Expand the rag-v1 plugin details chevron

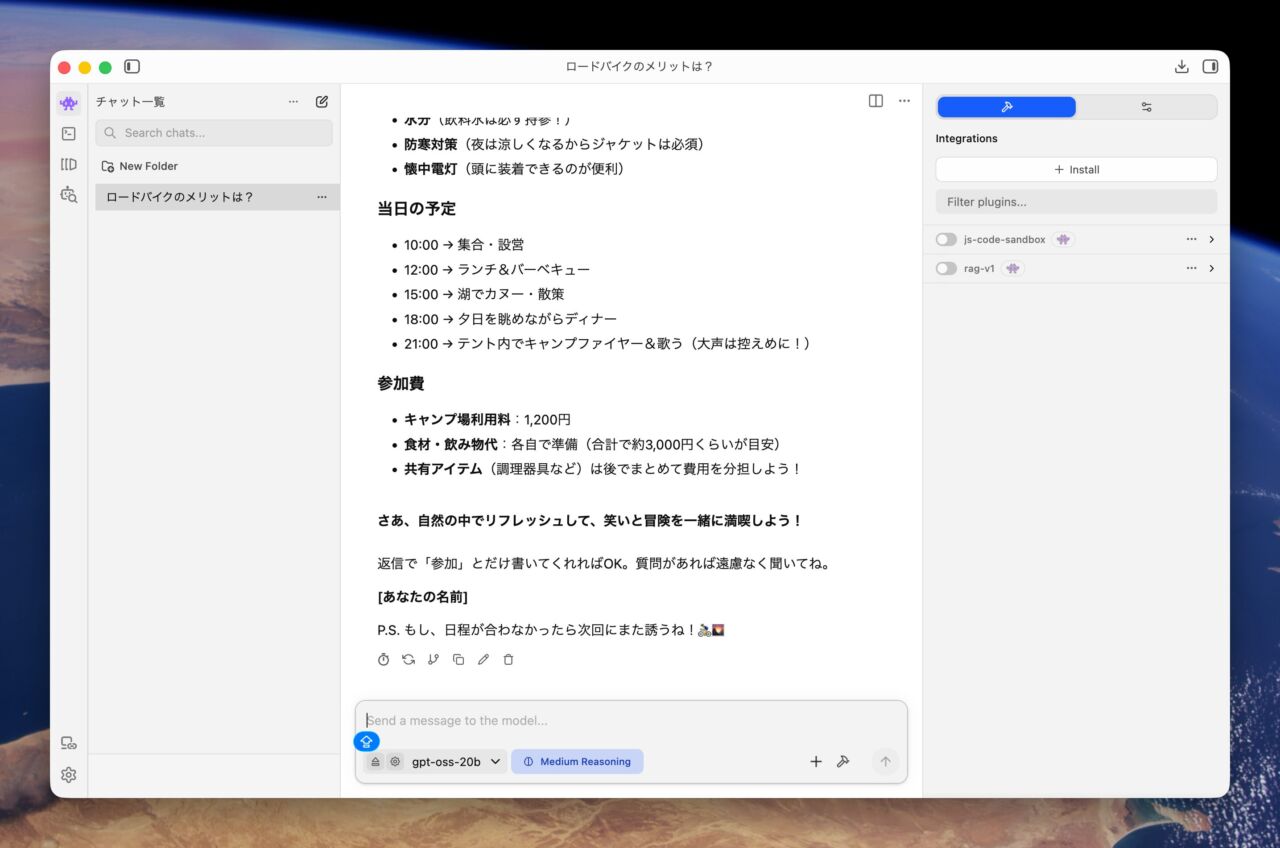tap(1211, 269)
